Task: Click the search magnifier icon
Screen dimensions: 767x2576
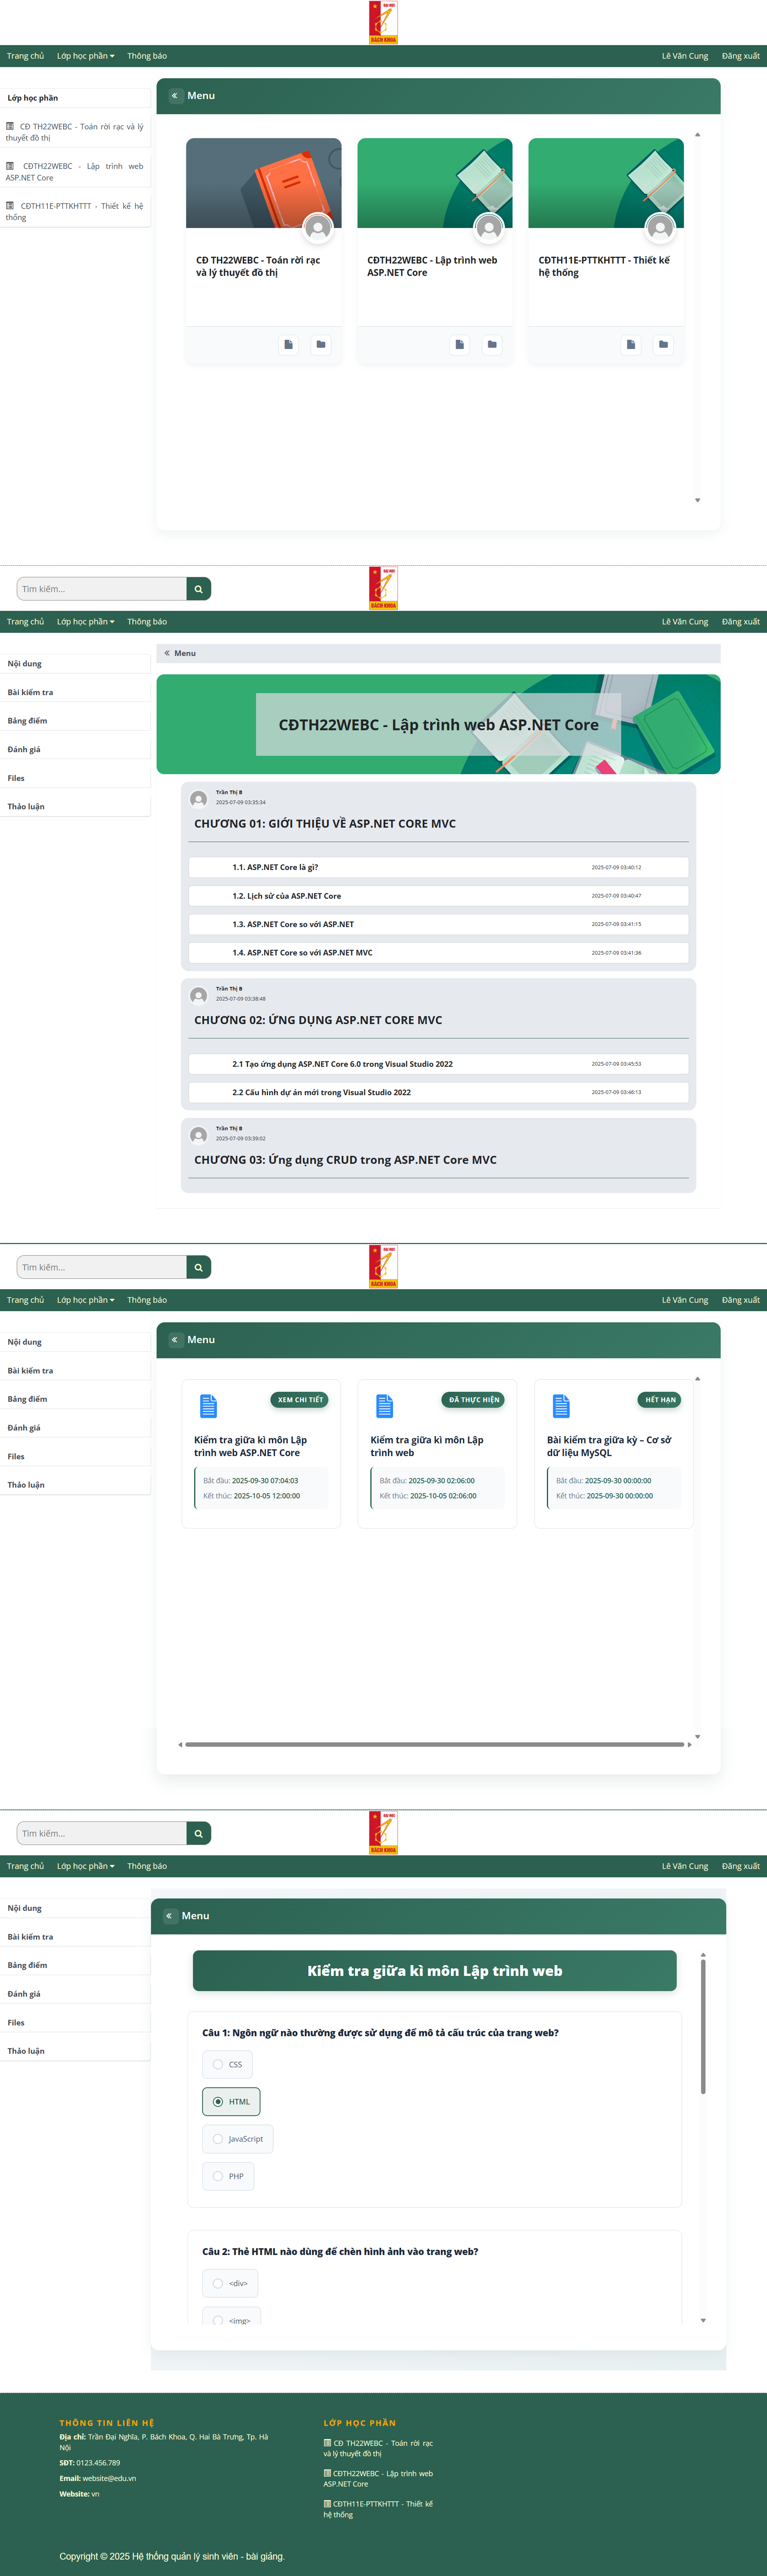Action: [198, 588]
